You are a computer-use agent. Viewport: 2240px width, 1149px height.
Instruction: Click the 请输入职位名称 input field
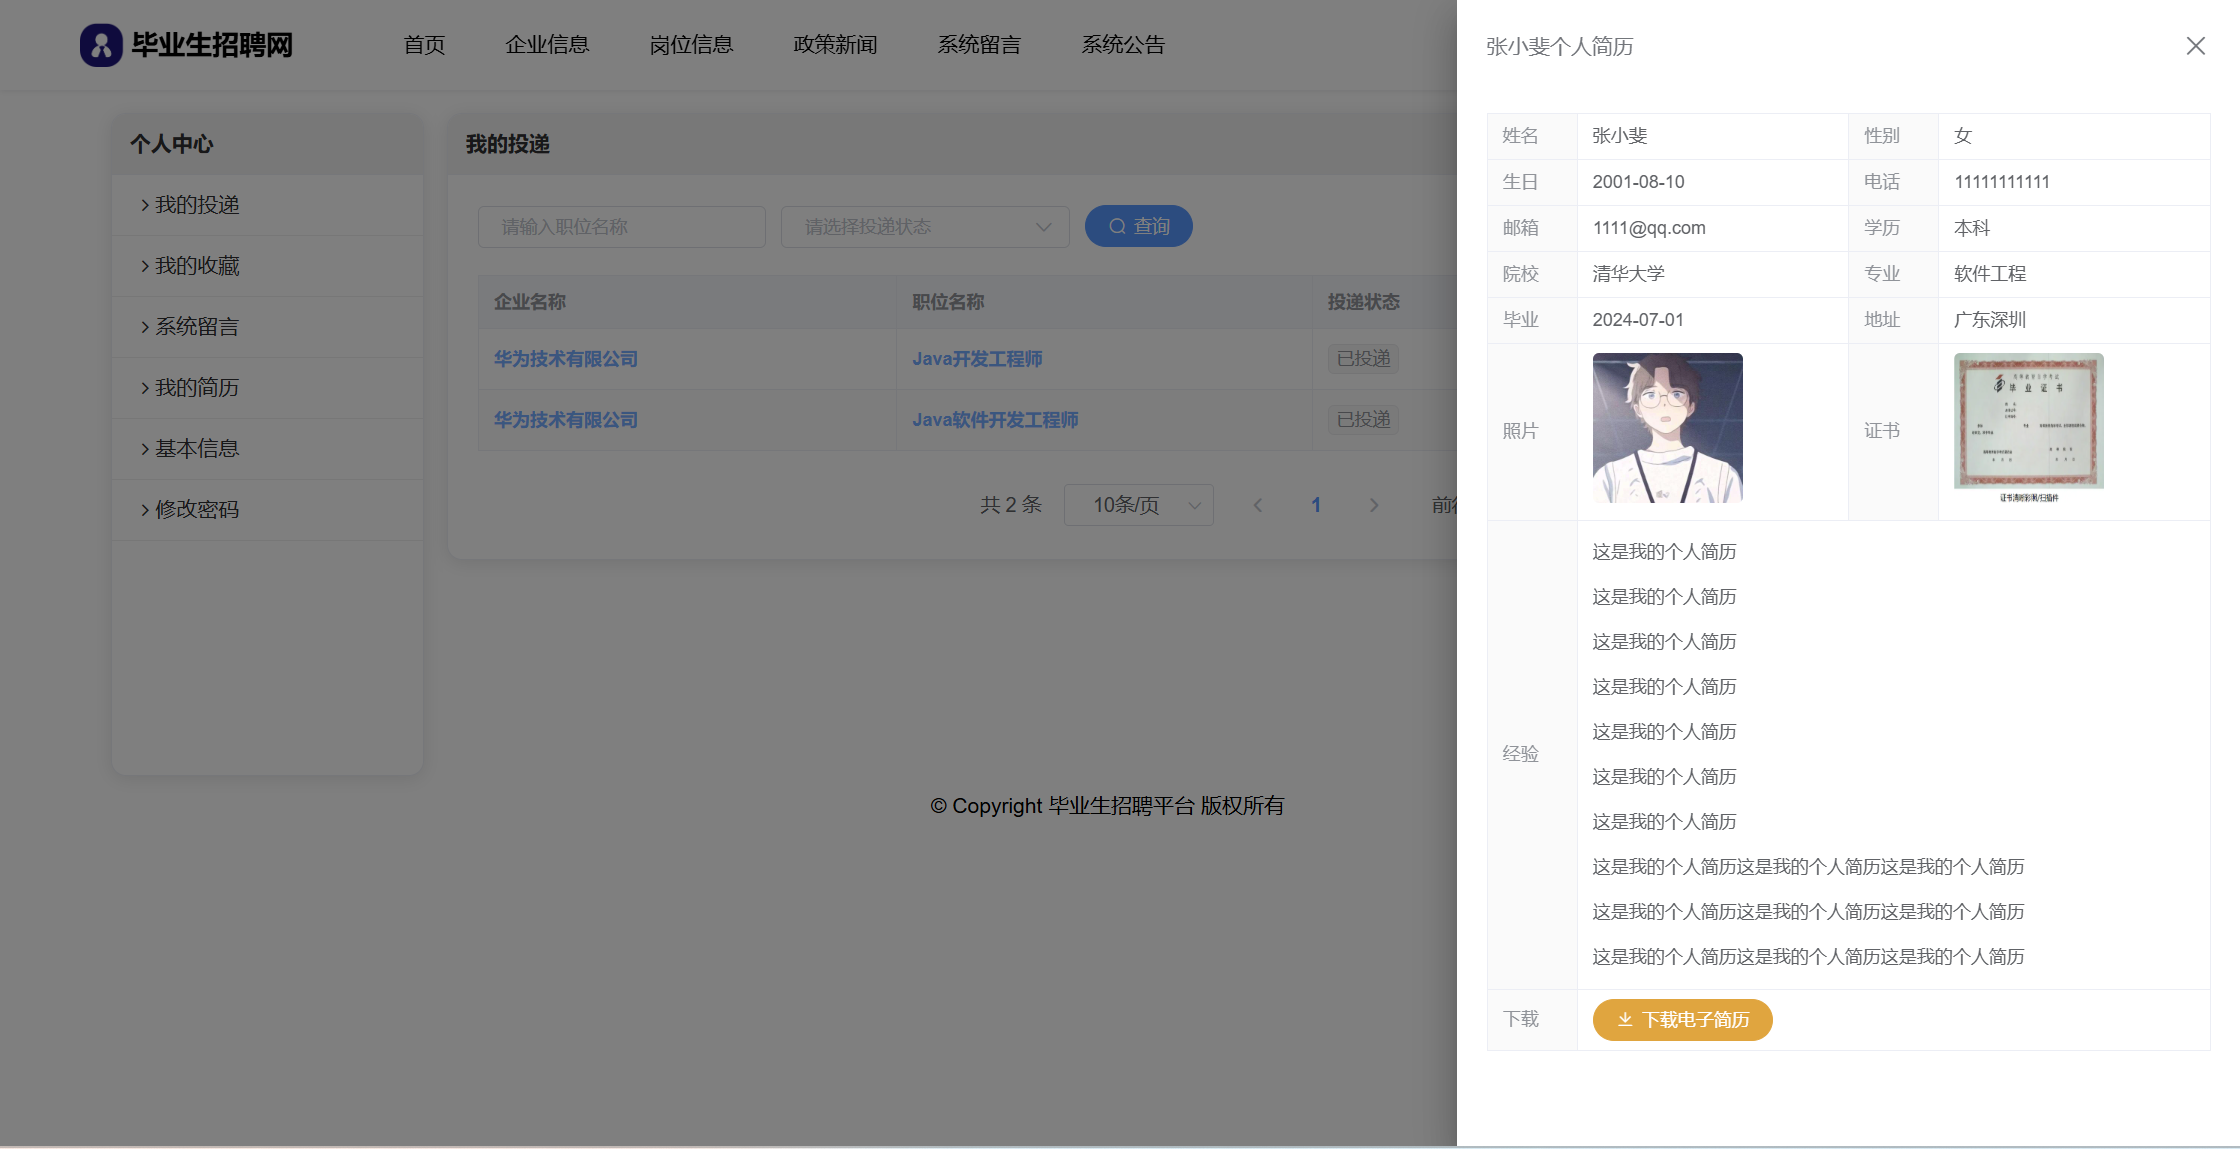pos(621,227)
